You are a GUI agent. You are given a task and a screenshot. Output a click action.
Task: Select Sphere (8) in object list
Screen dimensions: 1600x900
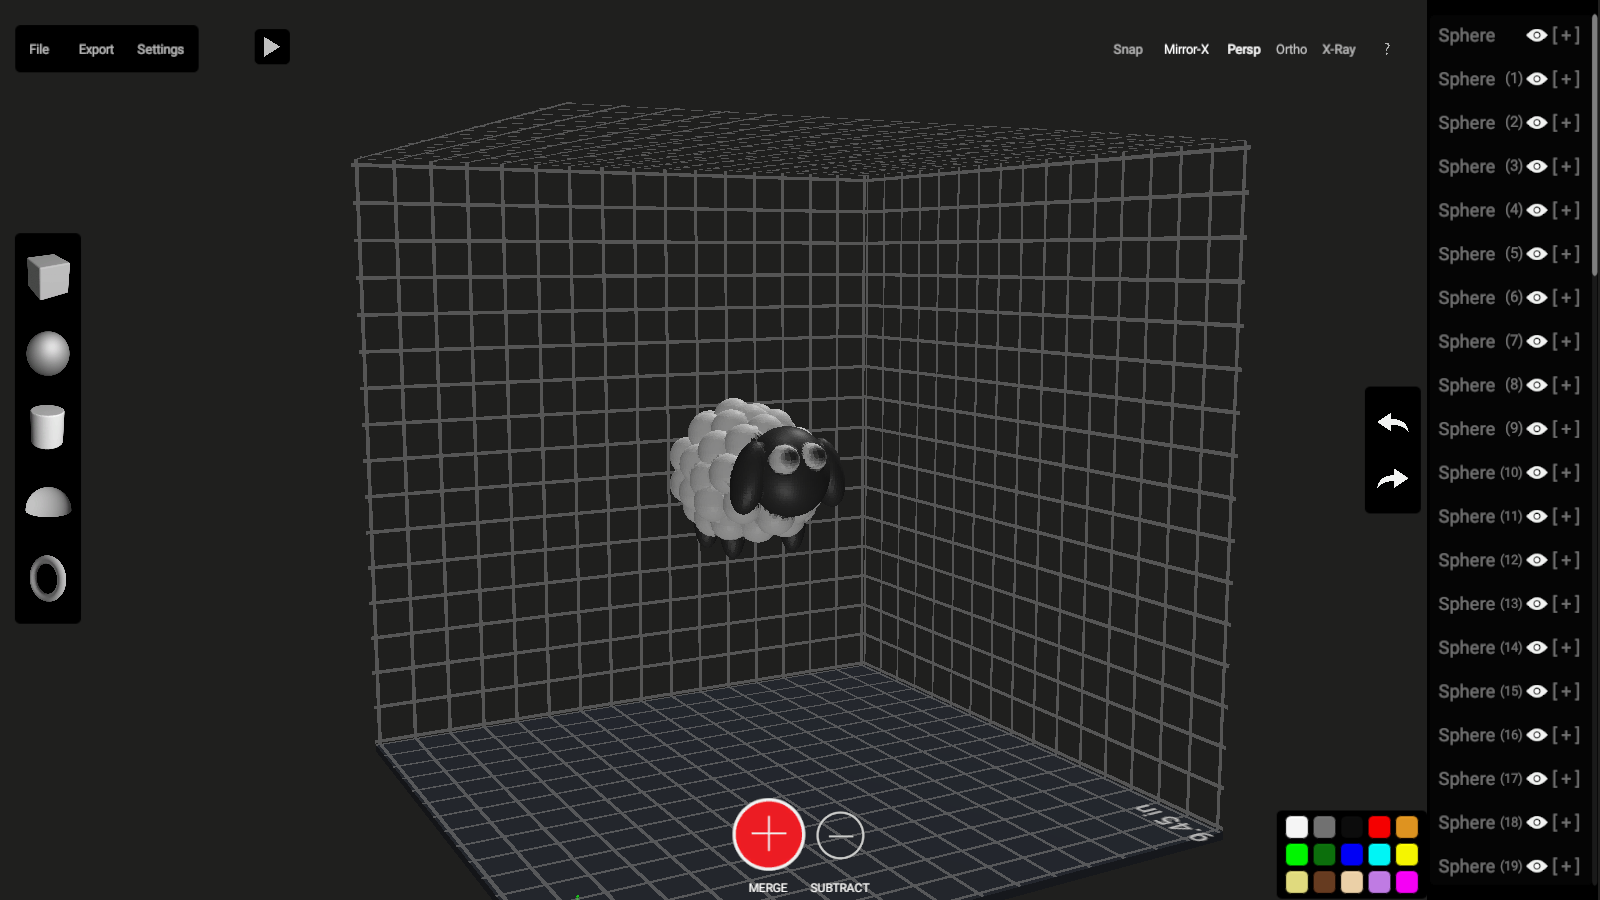coord(1480,385)
